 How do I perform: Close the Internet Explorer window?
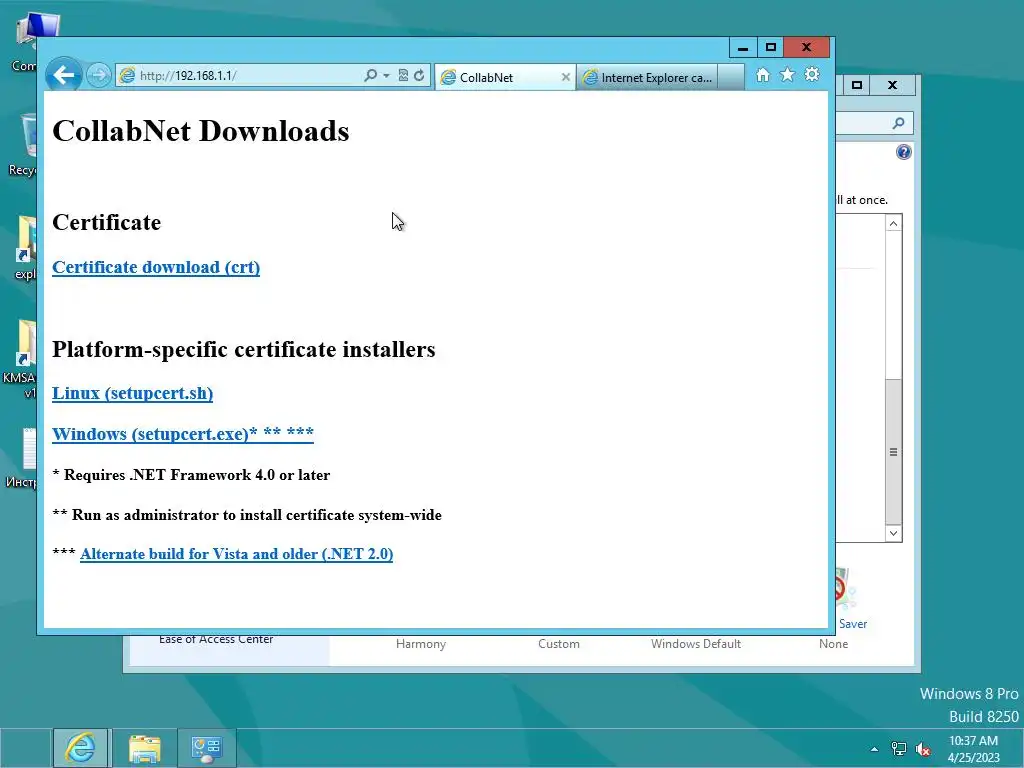pyautogui.click(x=807, y=48)
